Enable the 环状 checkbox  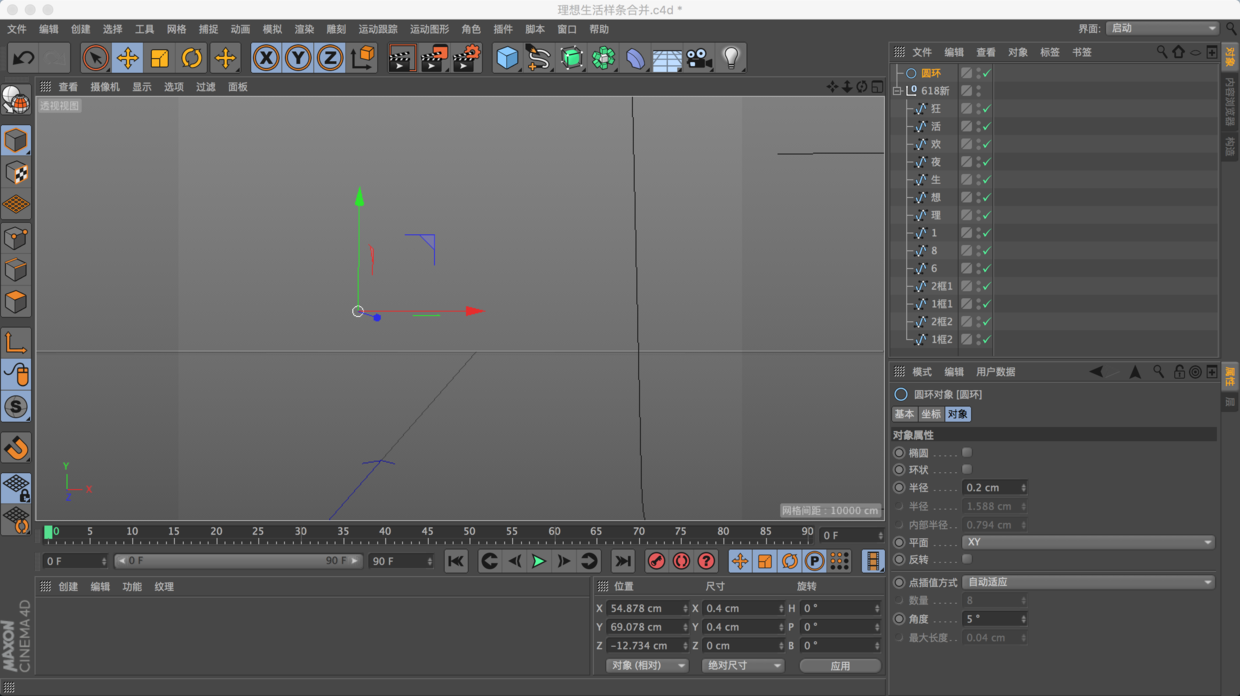(967, 469)
